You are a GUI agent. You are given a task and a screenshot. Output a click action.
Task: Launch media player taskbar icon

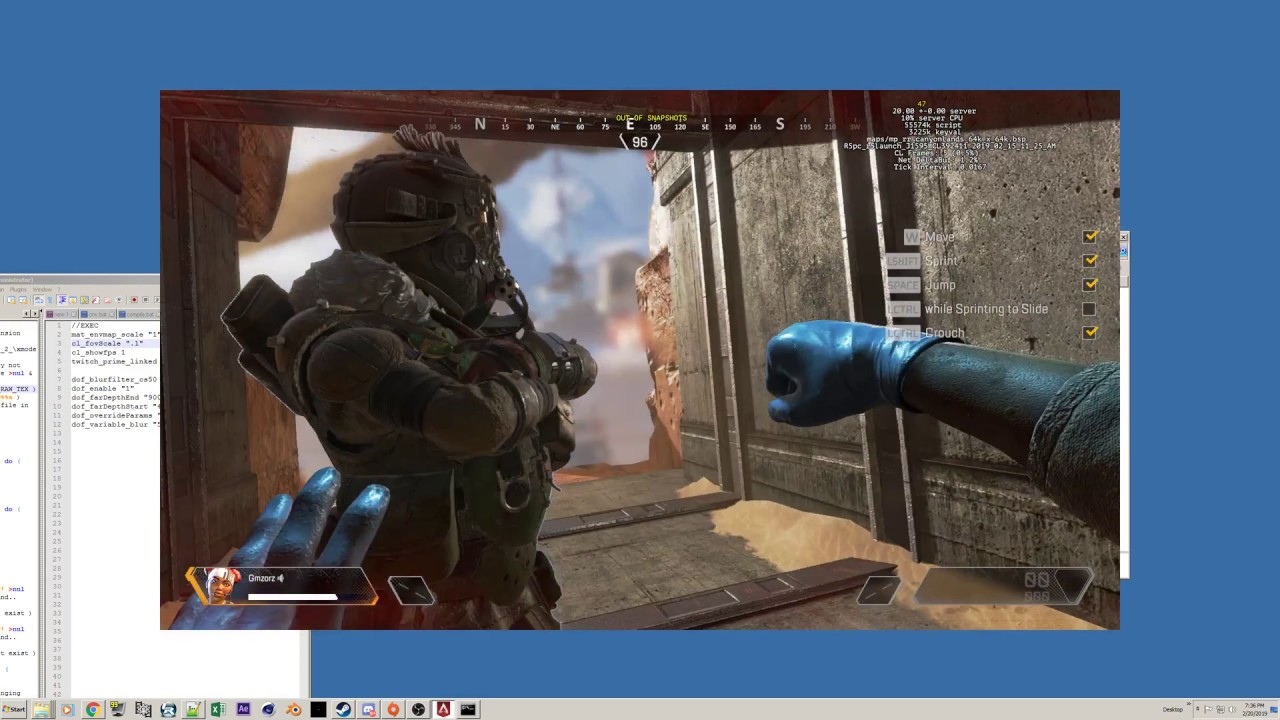(x=67, y=709)
